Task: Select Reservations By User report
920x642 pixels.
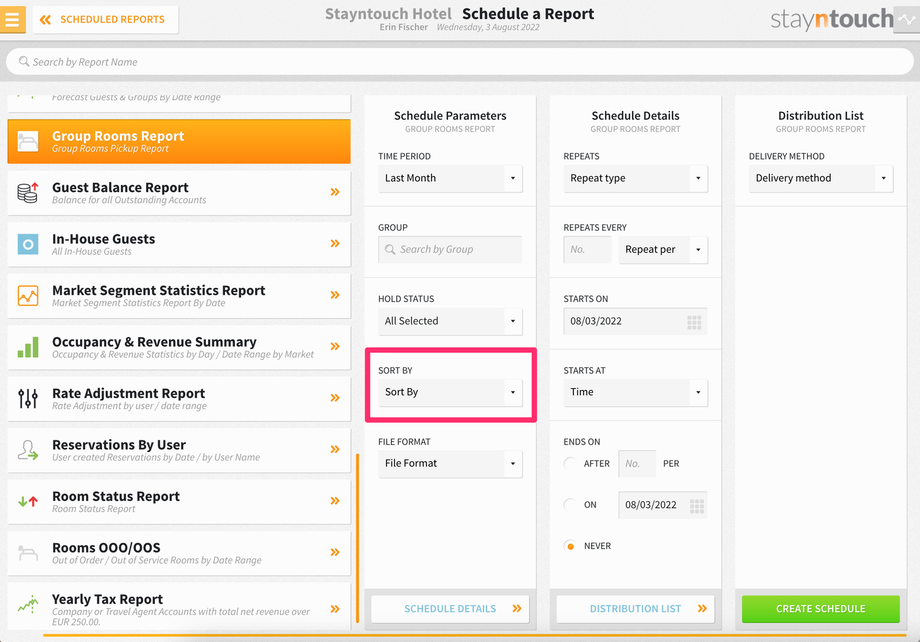Action: (x=179, y=450)
